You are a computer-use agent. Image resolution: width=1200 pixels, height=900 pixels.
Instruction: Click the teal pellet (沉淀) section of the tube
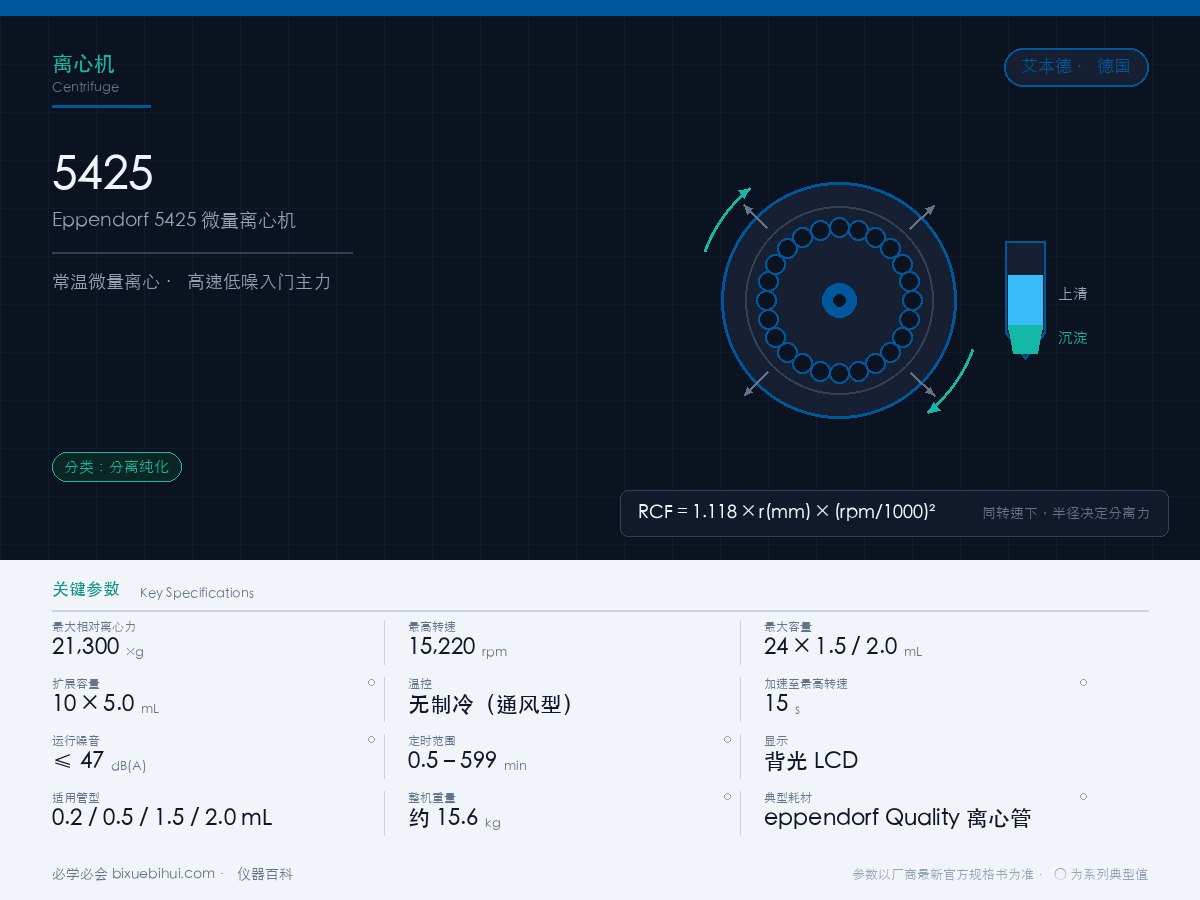[x=1025, y=339]
